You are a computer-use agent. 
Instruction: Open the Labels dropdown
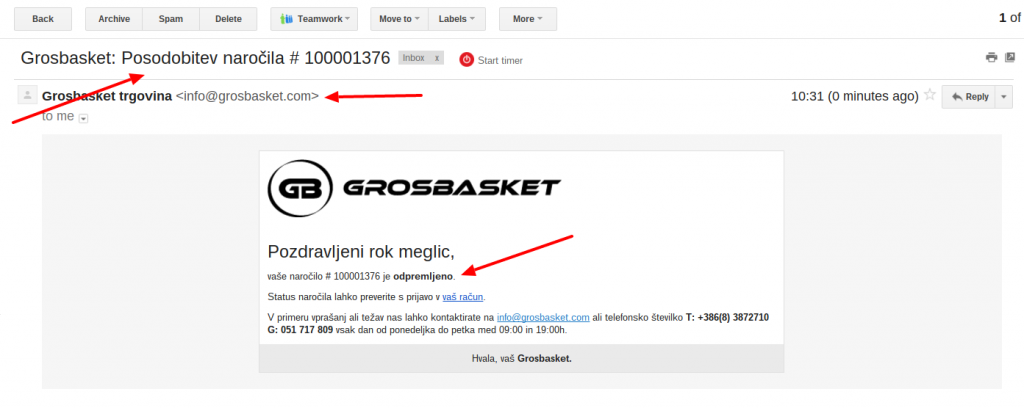[x=457, y=19]
